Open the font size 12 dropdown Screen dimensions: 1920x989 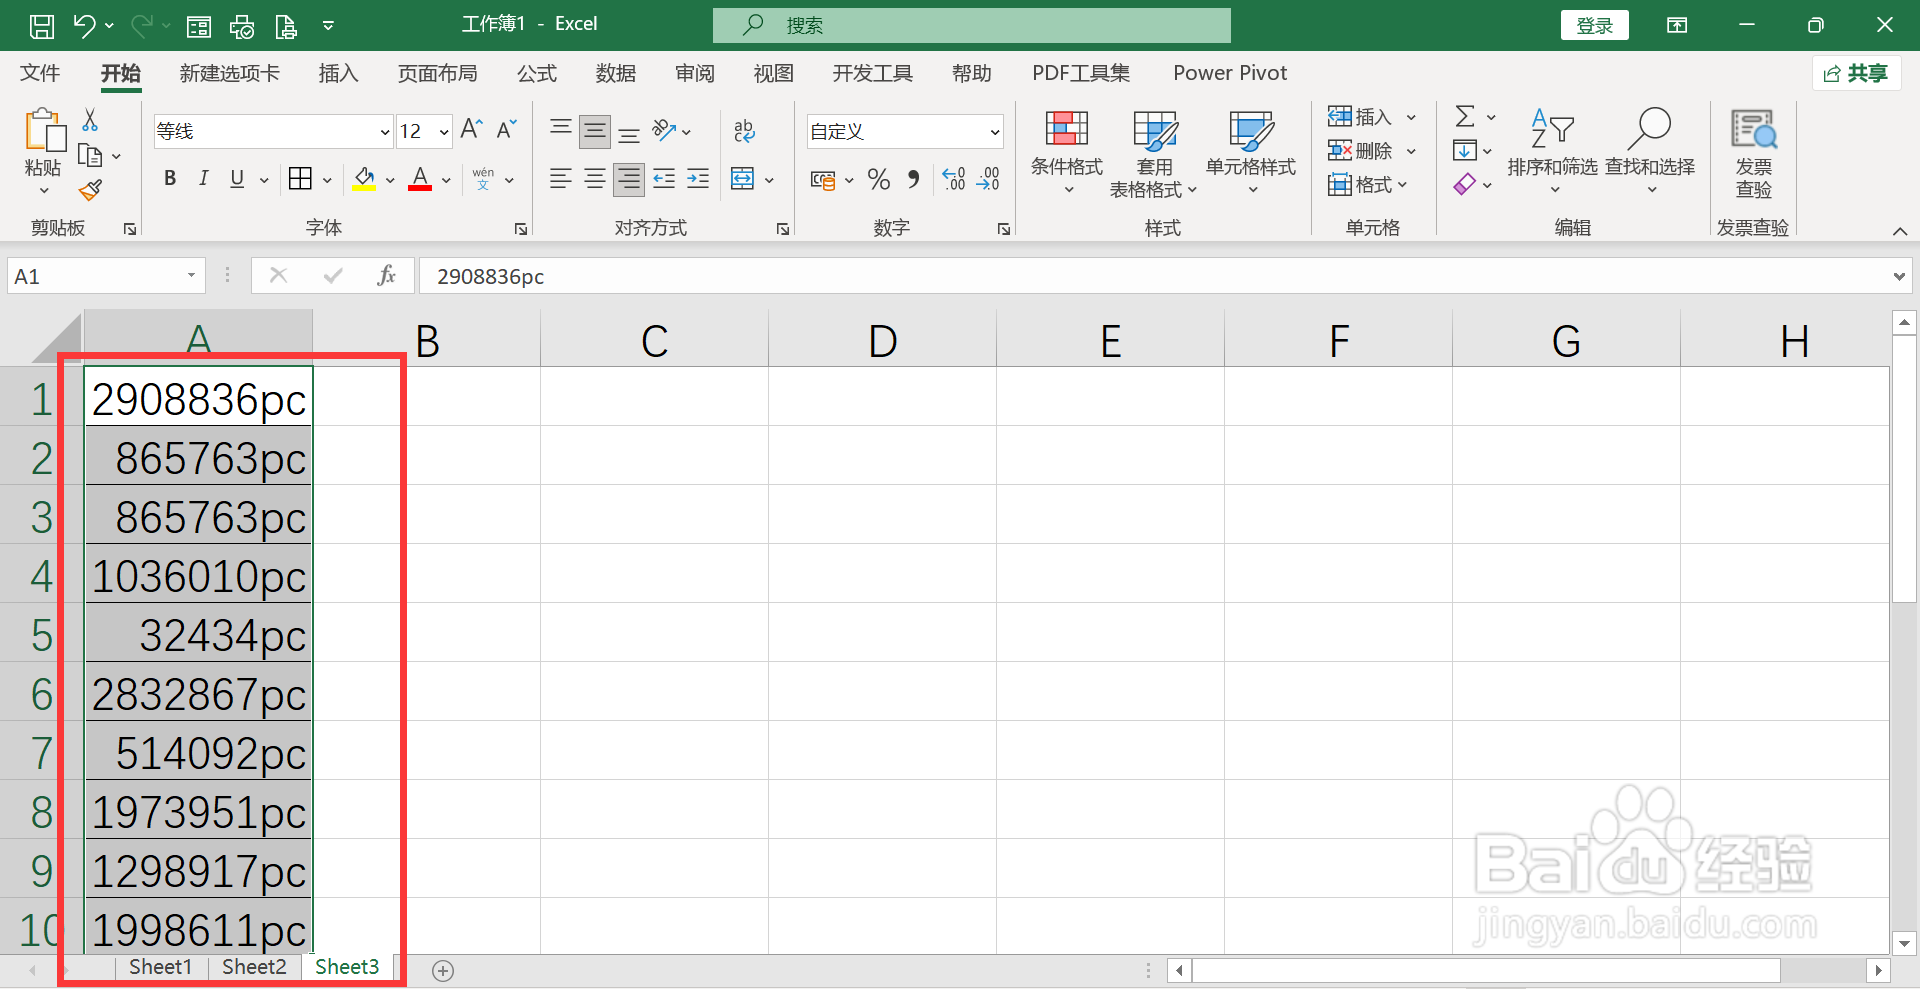pyautogui.click(x=443, y=131)
